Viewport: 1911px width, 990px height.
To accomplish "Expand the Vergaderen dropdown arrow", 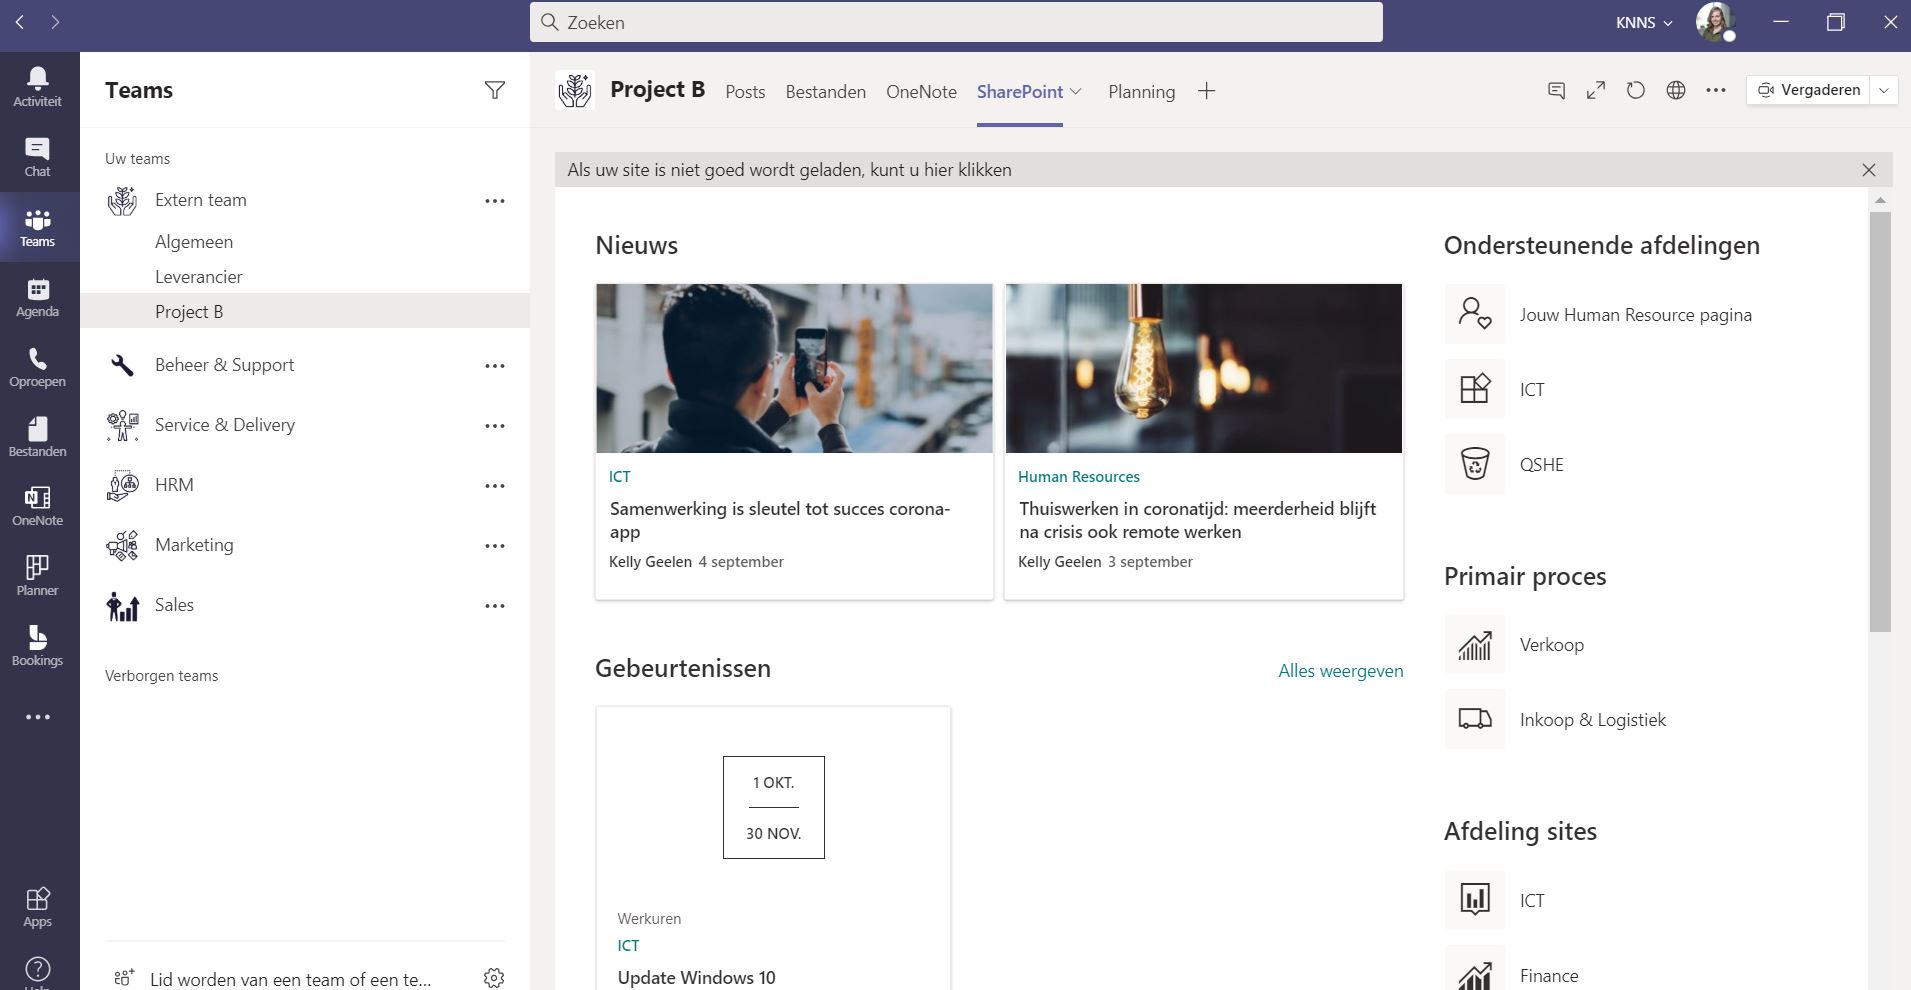I will (1886, 90).
